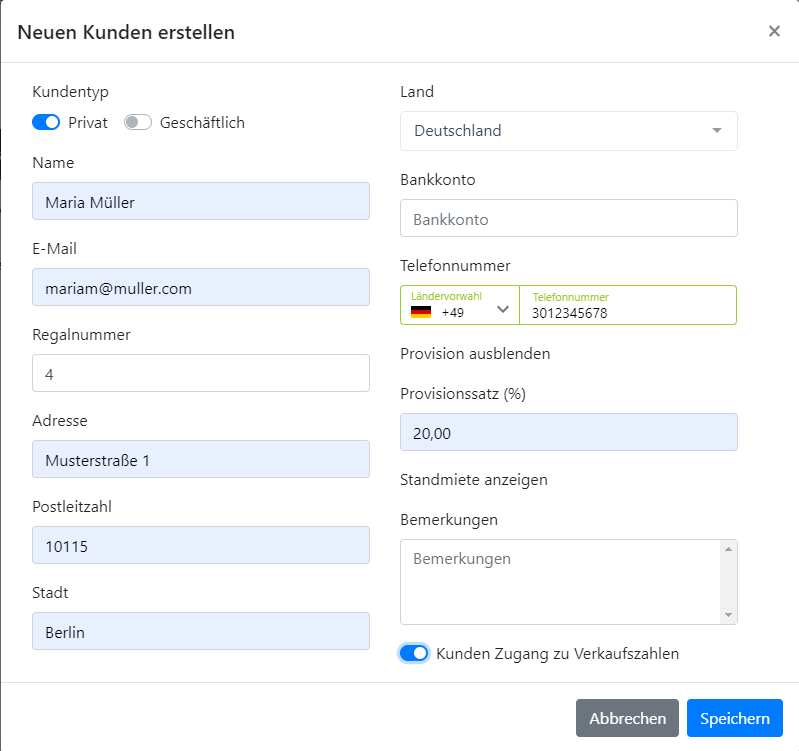This screenshot has width=799, height=751.
Task: Click the German flag icon in Ländervorwahl
Action: click(421, 312)
